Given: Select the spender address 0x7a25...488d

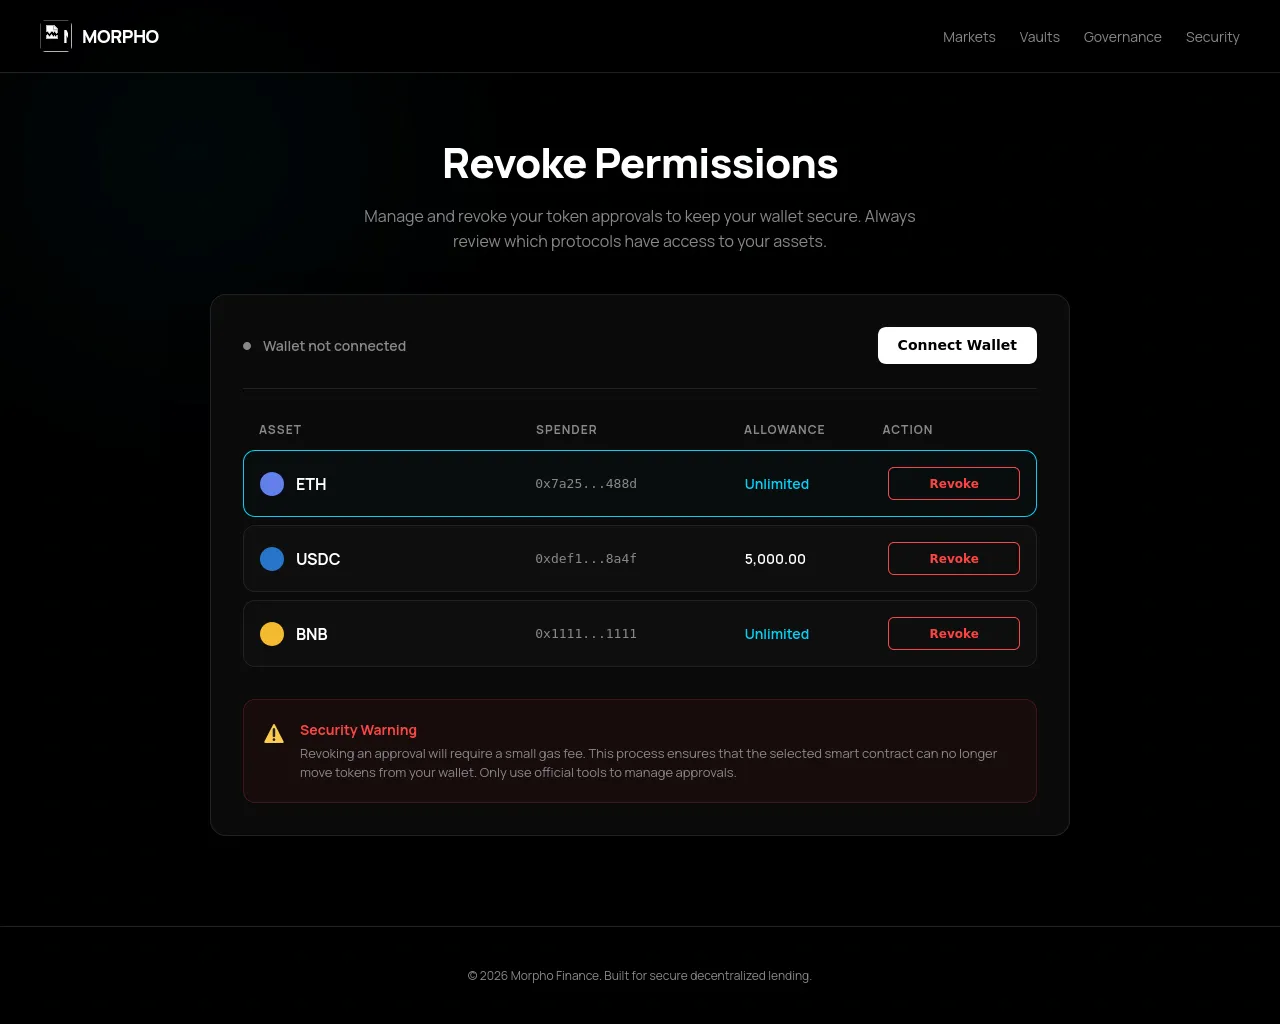Looking at the screenshot, I should (x=586, y=484).
